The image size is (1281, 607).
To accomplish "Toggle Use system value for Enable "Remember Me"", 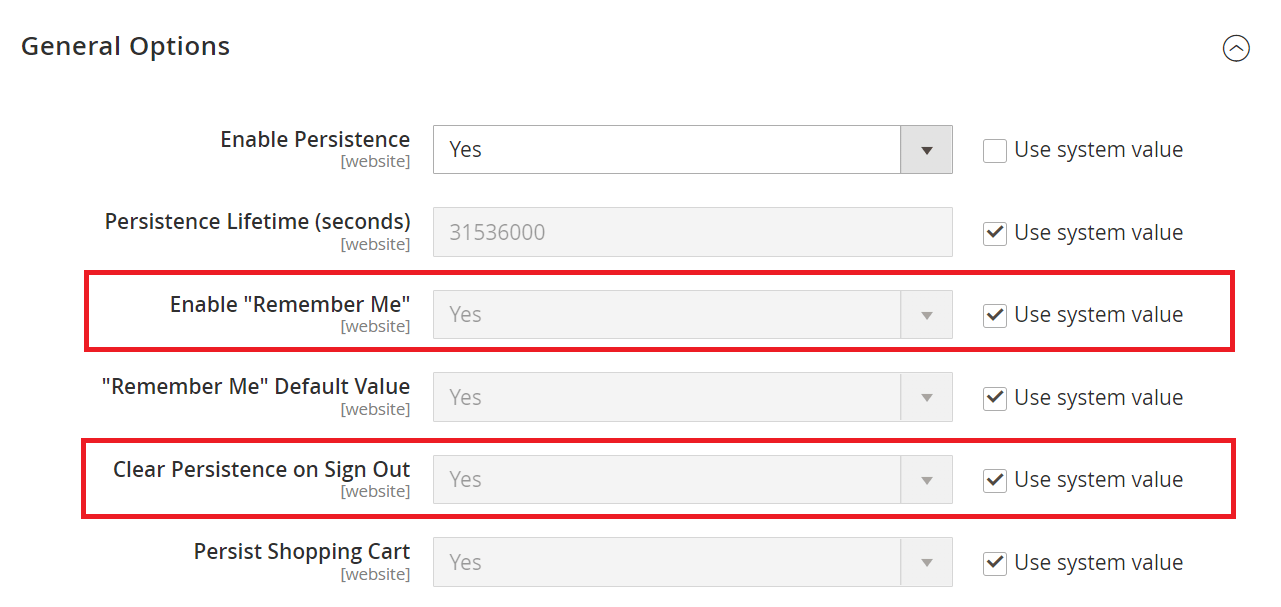I will point(995,315).
